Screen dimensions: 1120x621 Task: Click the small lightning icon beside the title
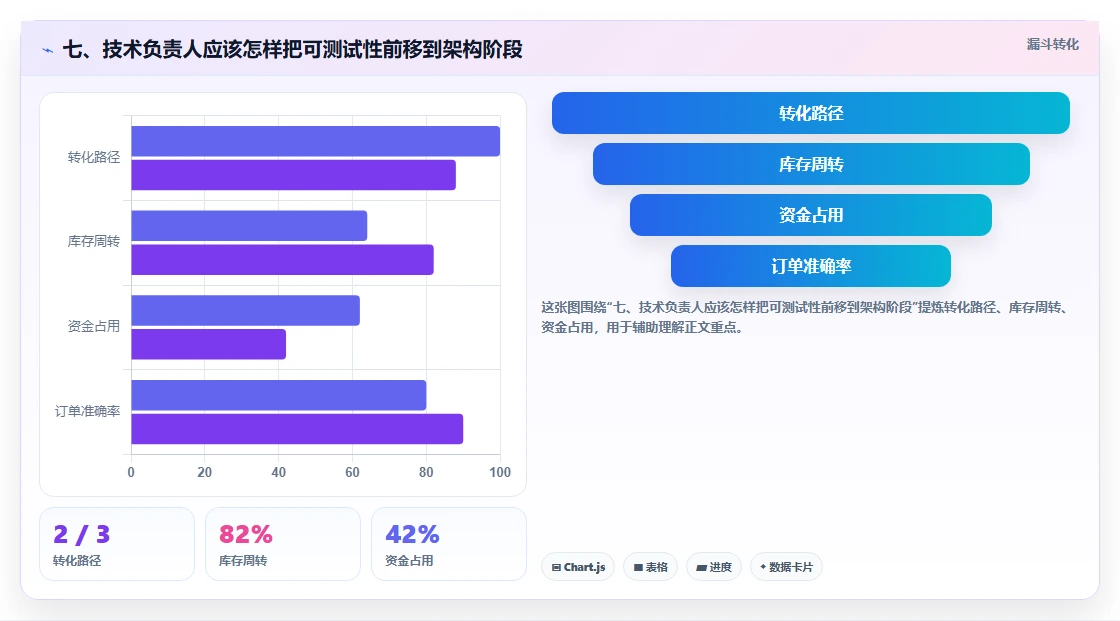[48, 50]
